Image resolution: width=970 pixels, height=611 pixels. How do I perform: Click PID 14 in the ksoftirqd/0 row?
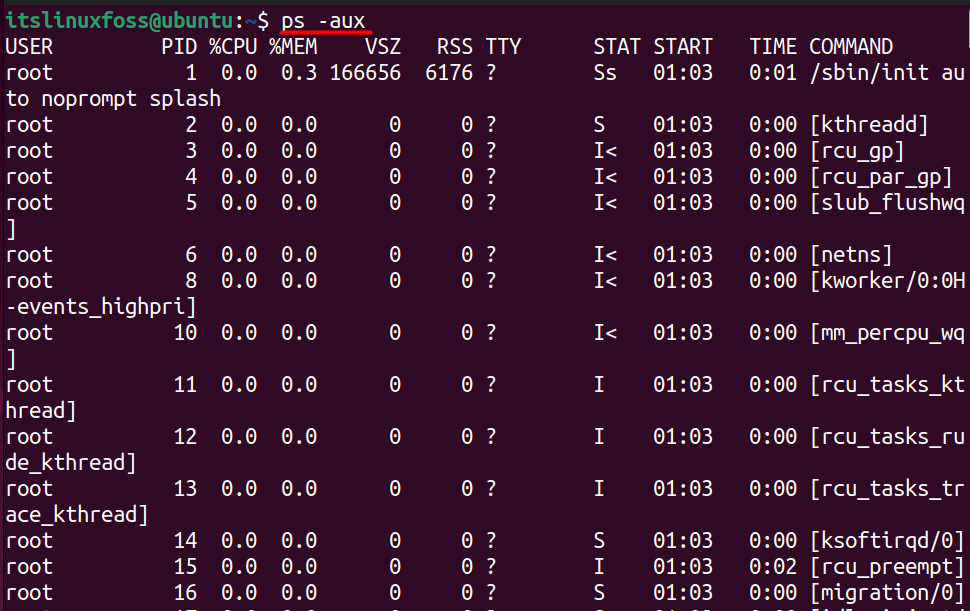(x=185, y=541)
